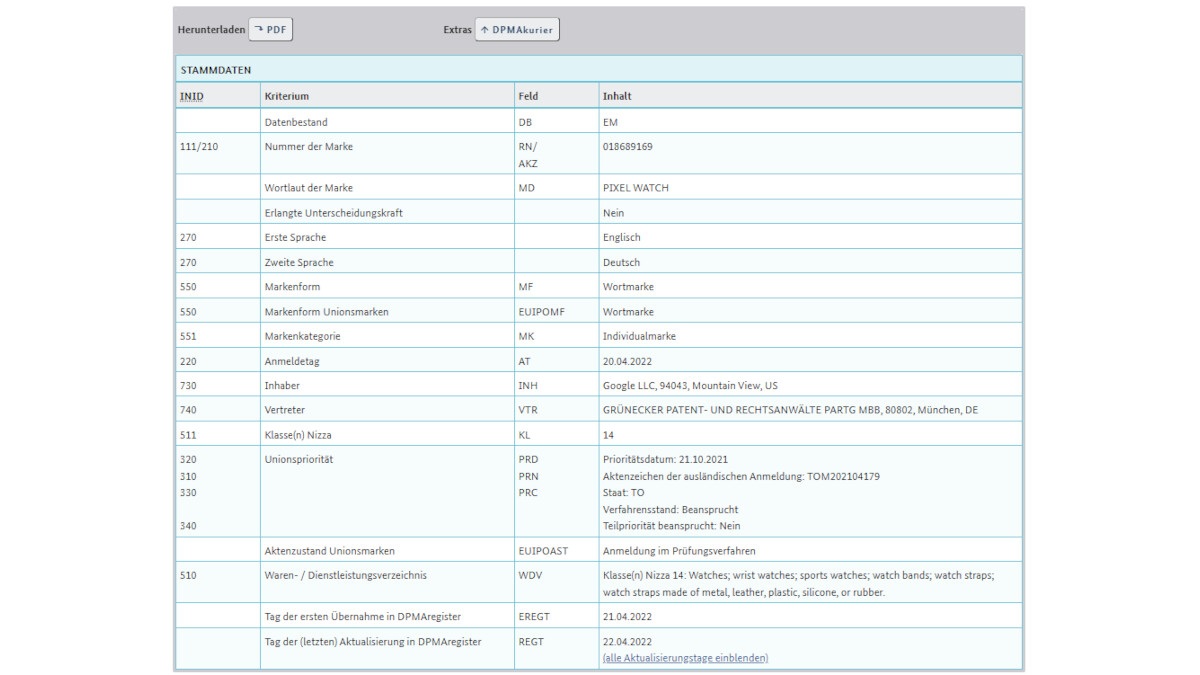Screen dimensions: 1200x675
Task: Click the INID code 511
Action: pyautogui.click(x=188, y=435)
